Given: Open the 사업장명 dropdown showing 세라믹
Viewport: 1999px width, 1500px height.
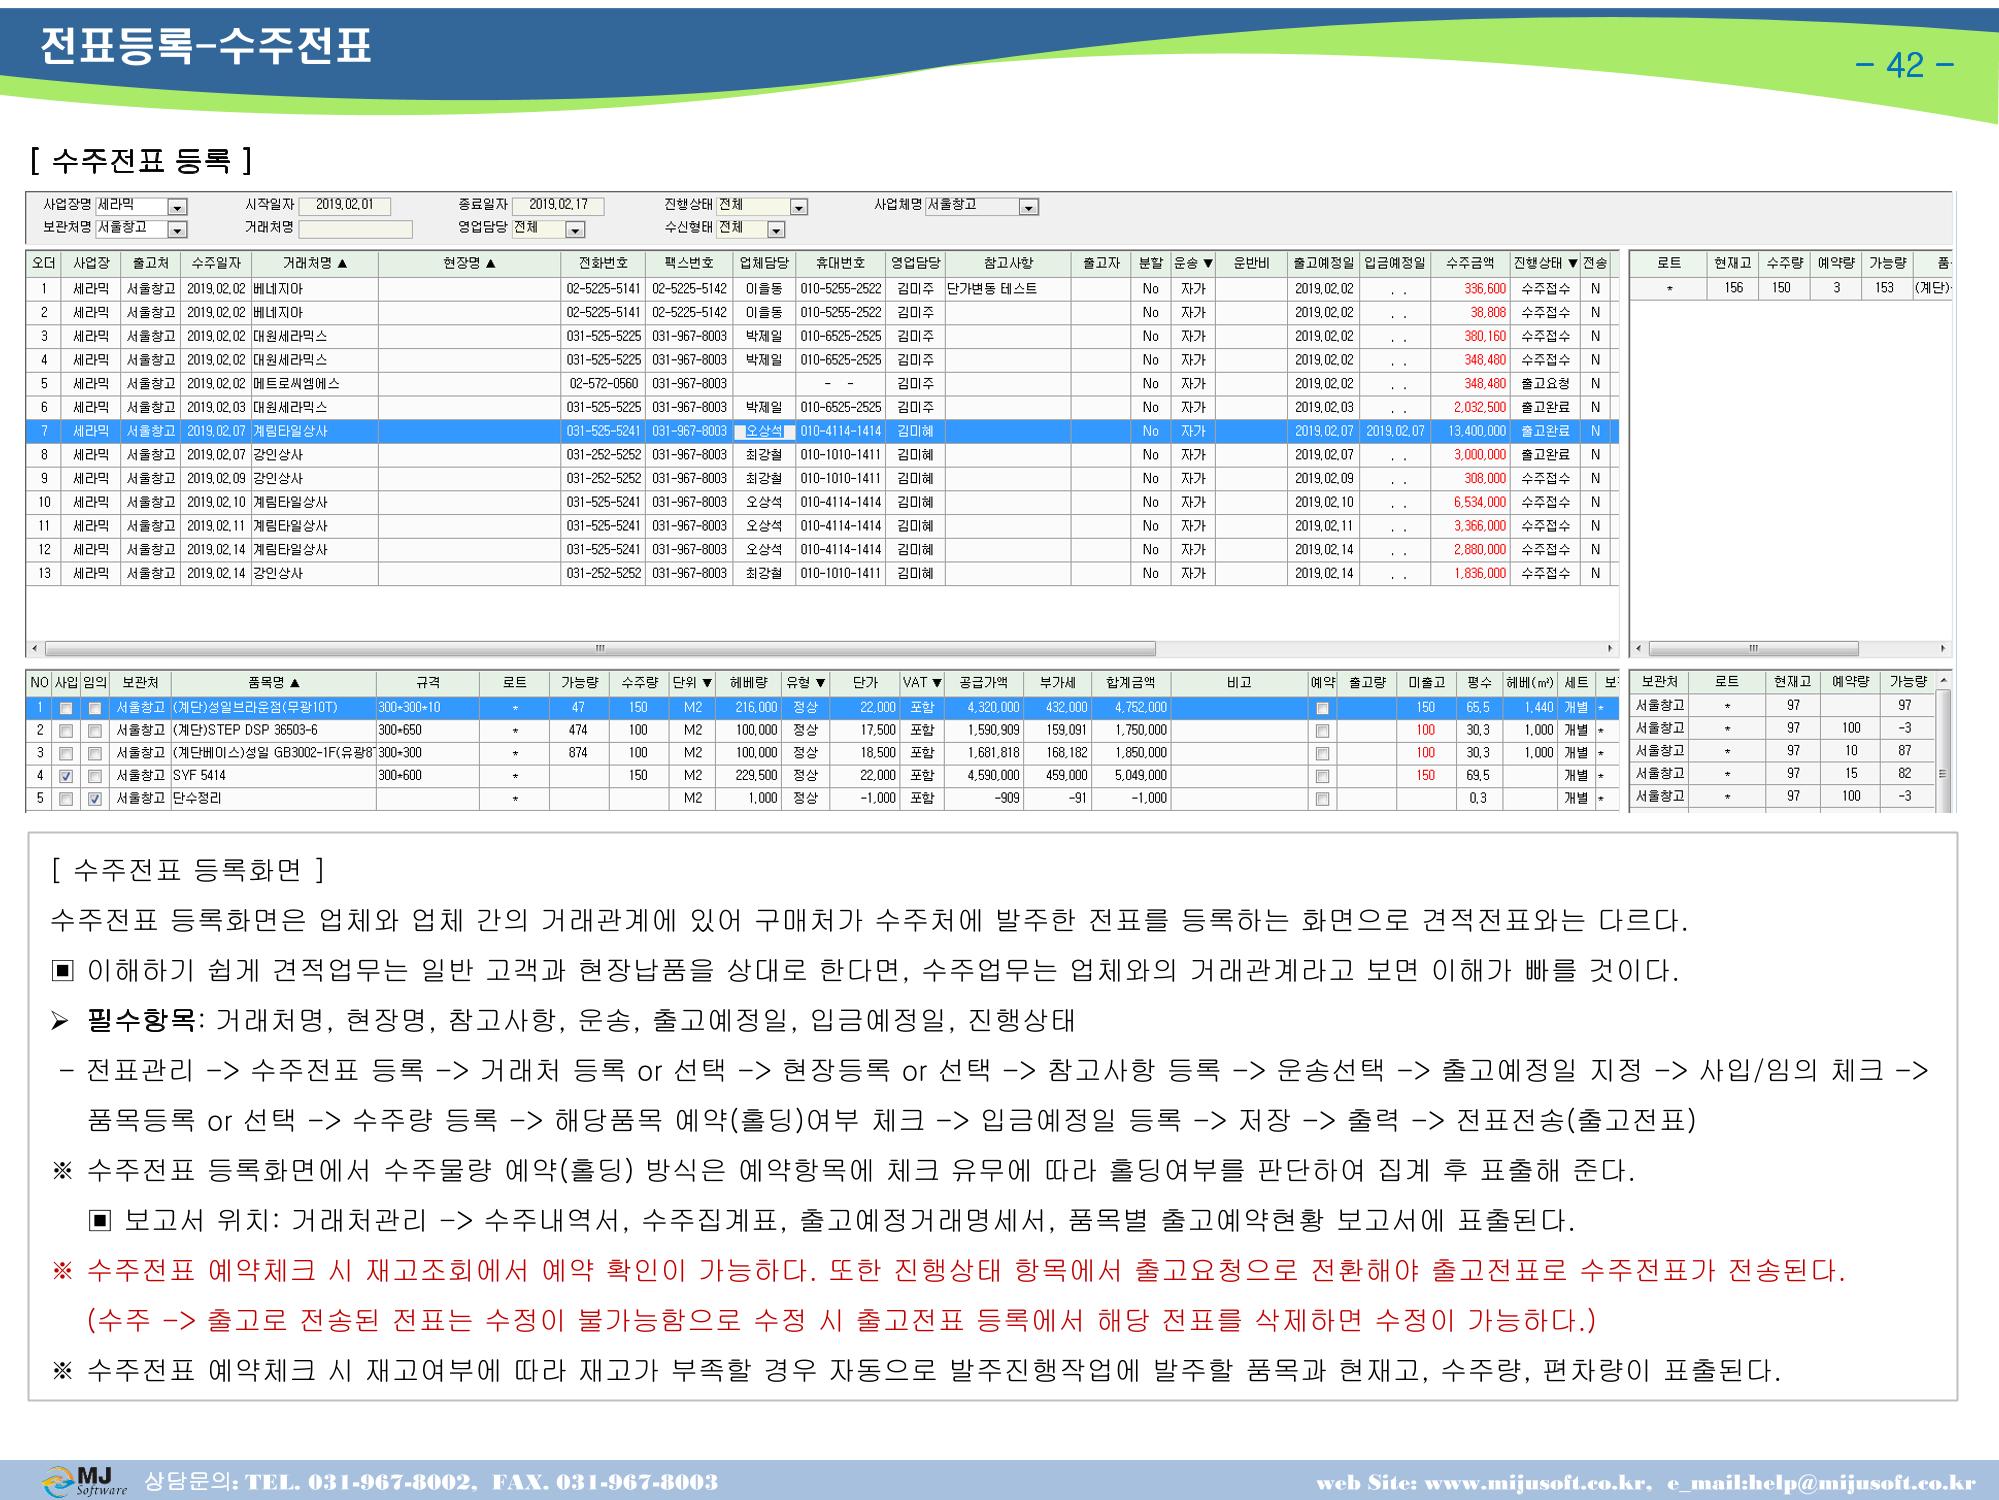Looking at the screenshot, I should (177, 208).
